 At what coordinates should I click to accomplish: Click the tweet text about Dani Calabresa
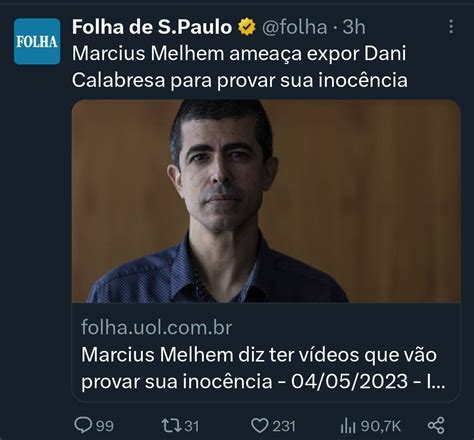point(239,67)
